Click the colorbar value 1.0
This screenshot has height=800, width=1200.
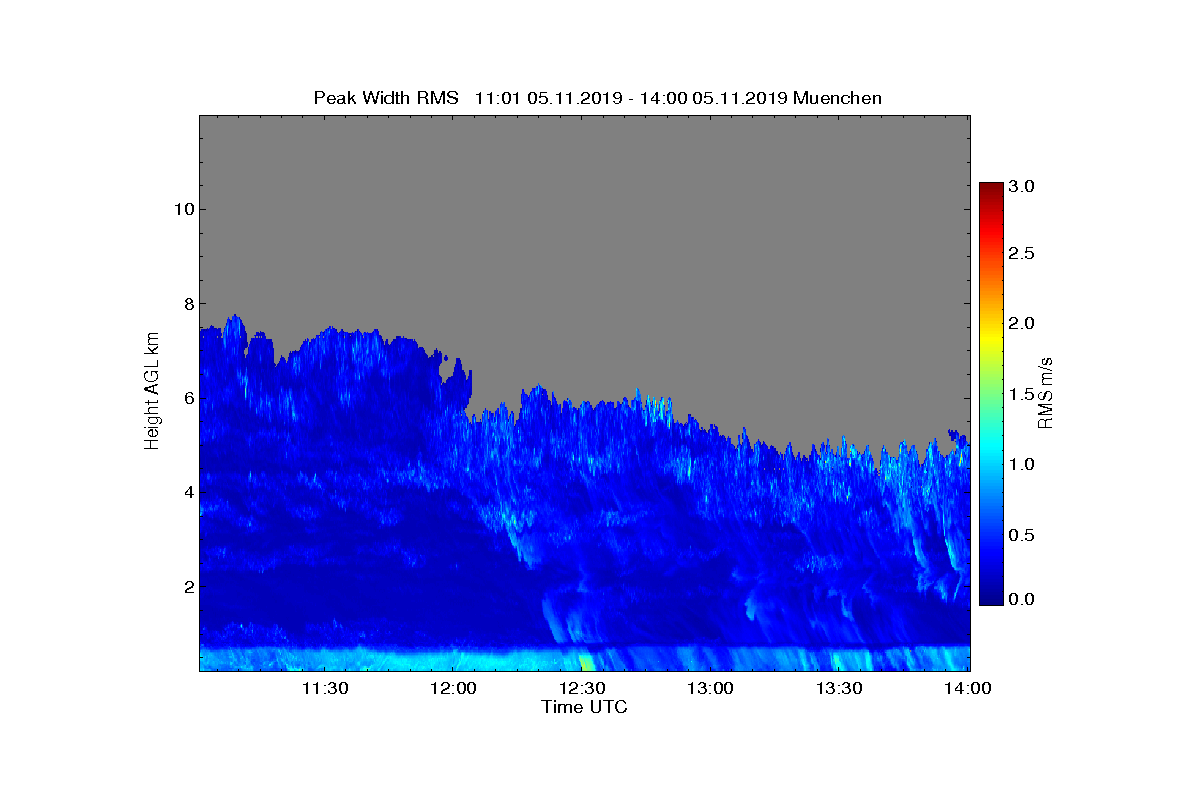1022,464
